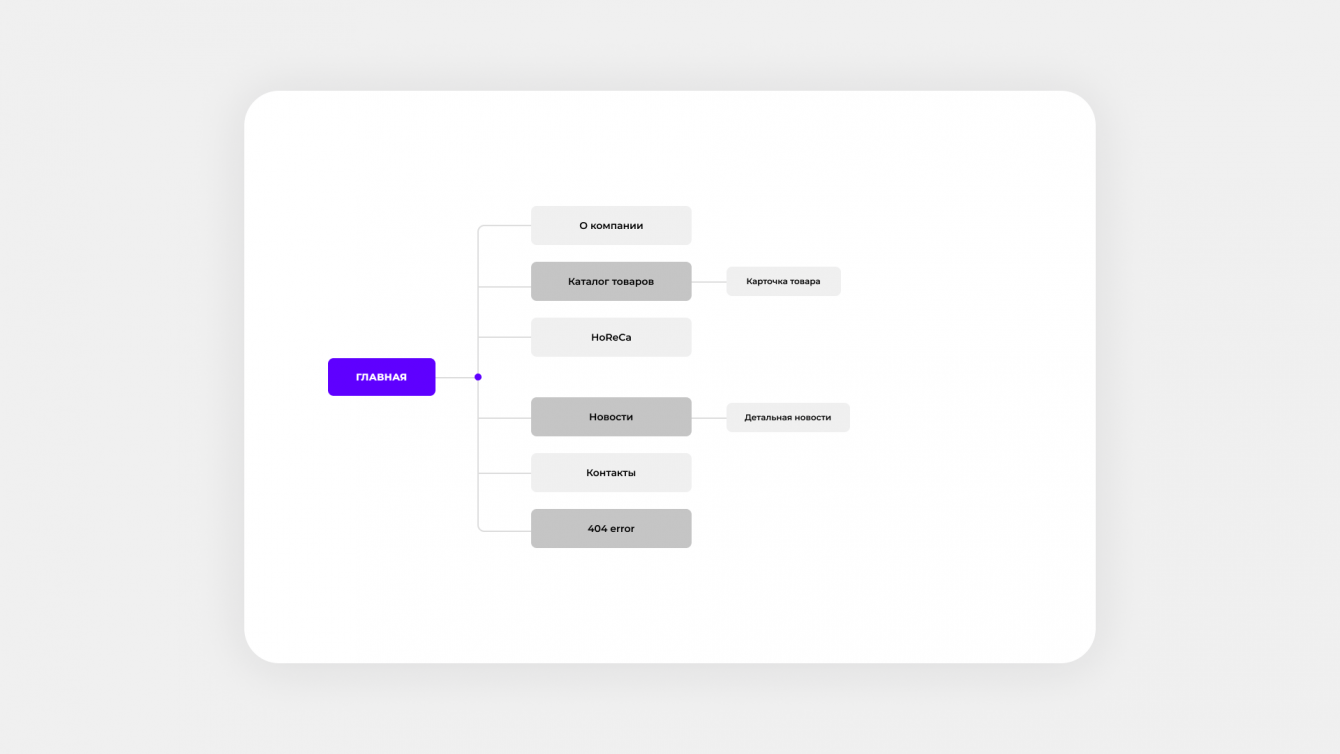
Task: Click the horizontal branch line into Контакты
Action: point(505,473)
